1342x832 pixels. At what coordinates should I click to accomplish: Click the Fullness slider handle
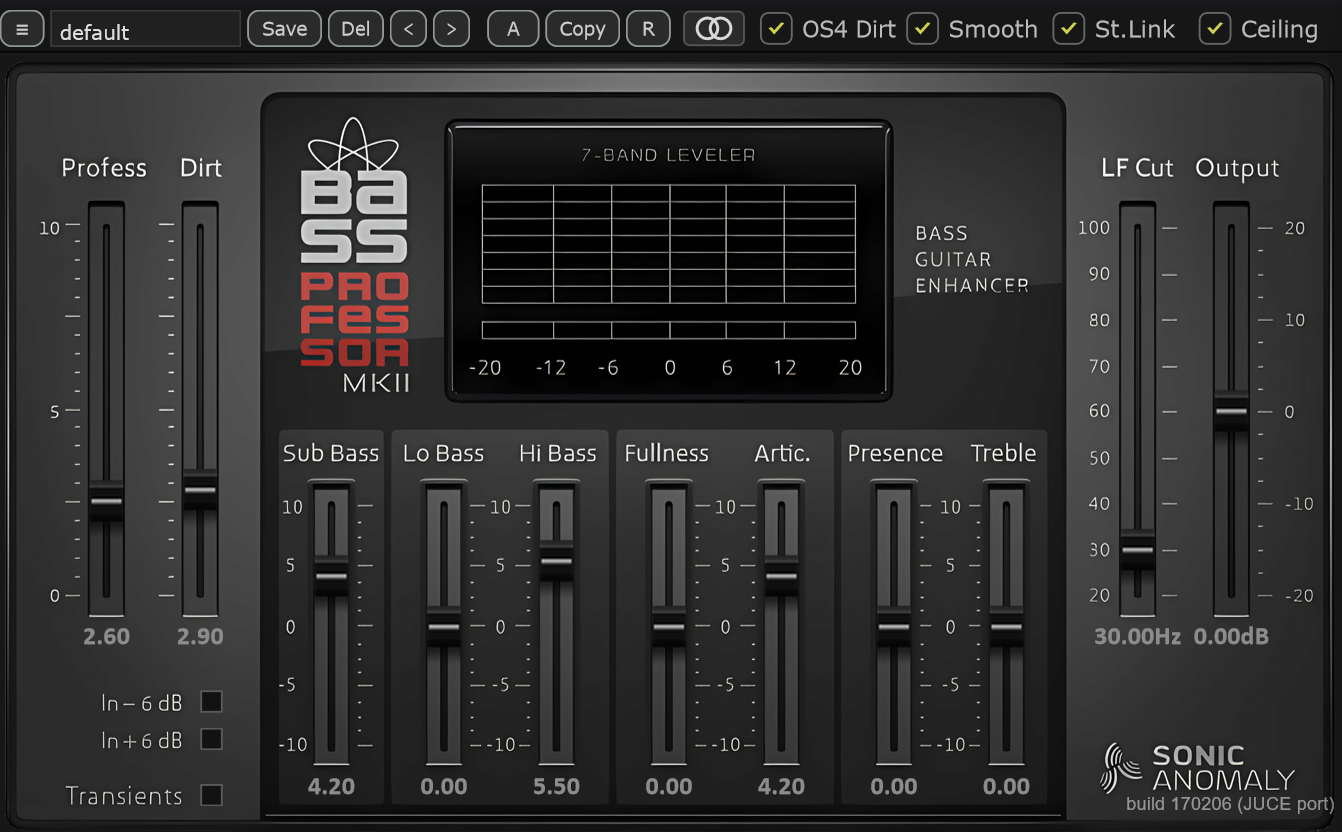669,627
